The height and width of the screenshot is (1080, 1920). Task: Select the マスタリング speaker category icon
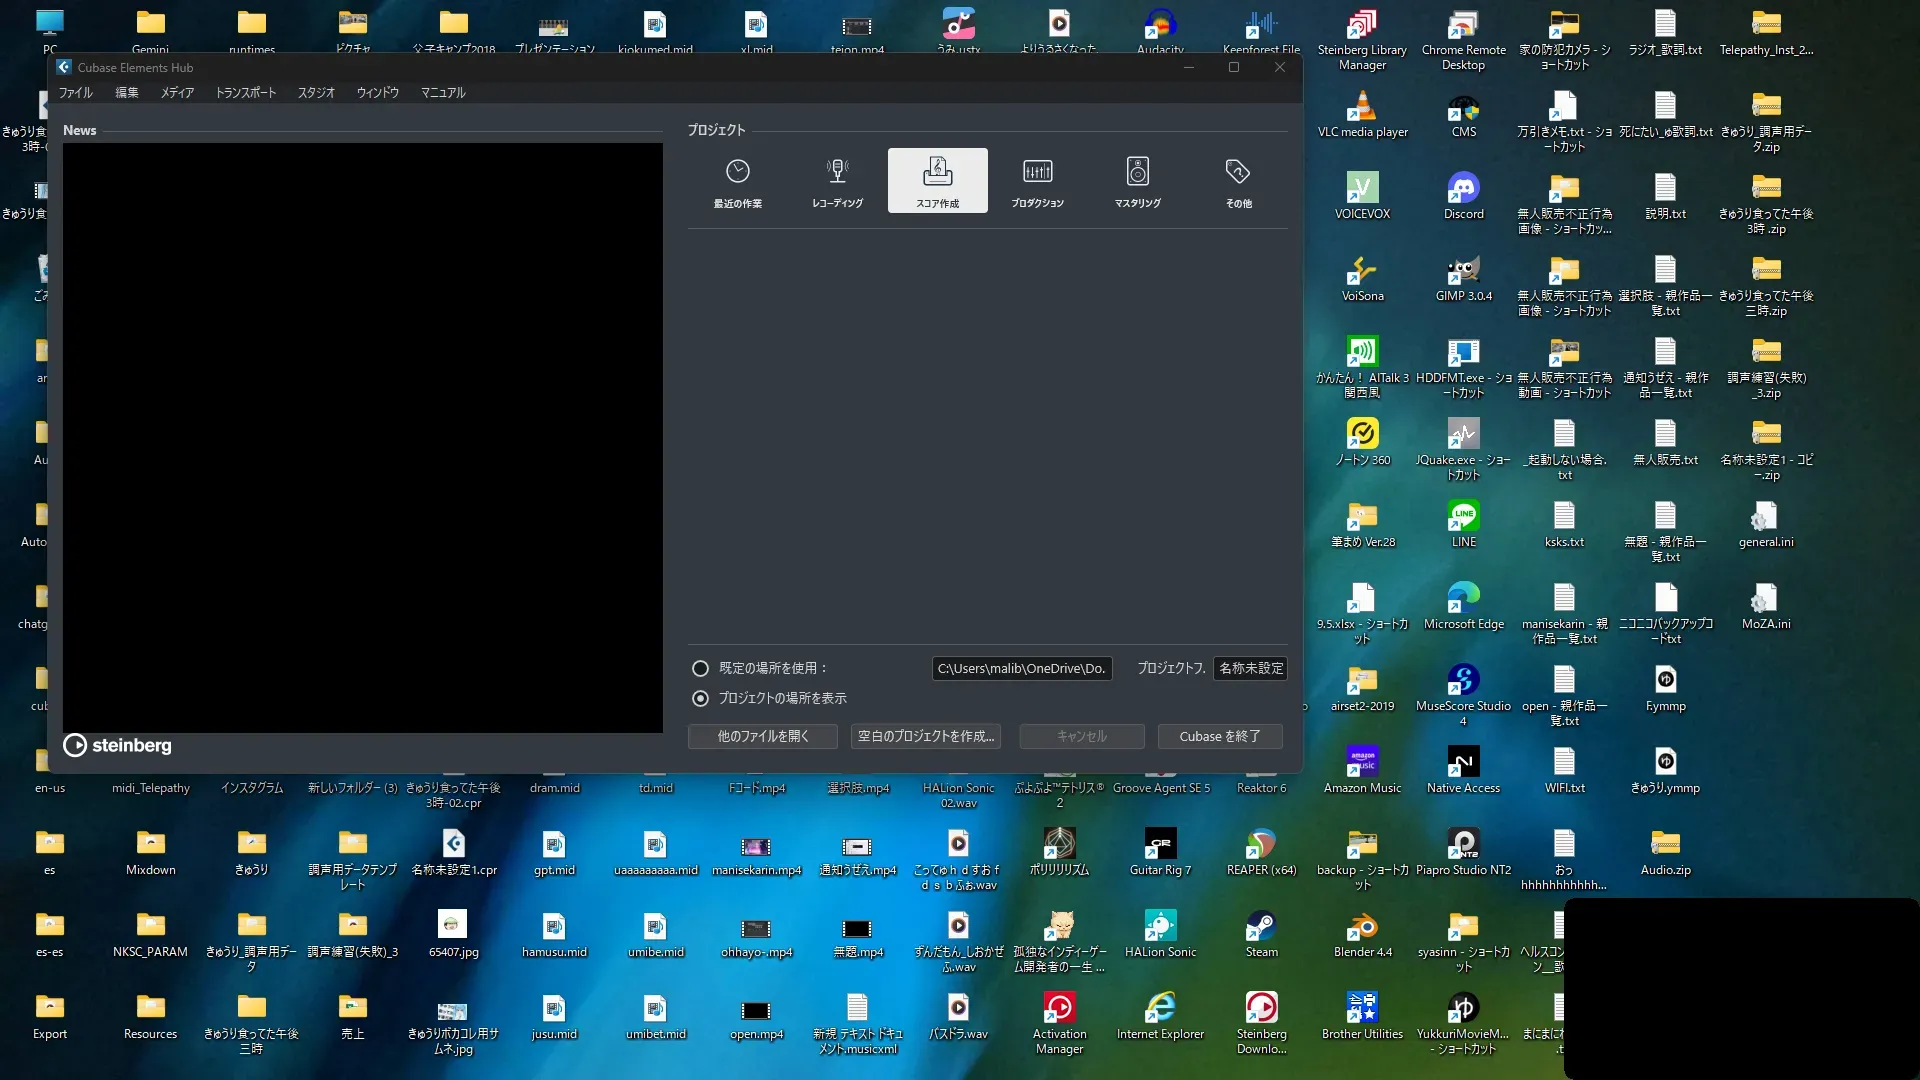(x=1137, y=172)
